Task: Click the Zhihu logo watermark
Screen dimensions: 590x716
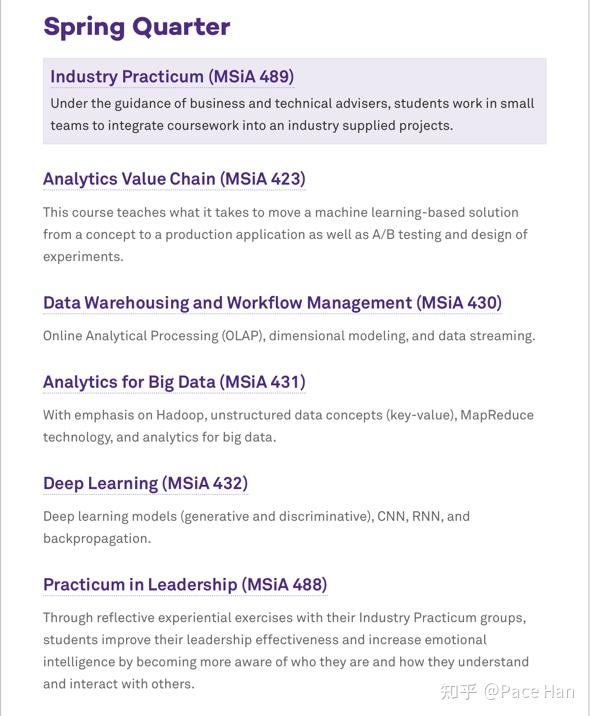Action: (458, 692)
